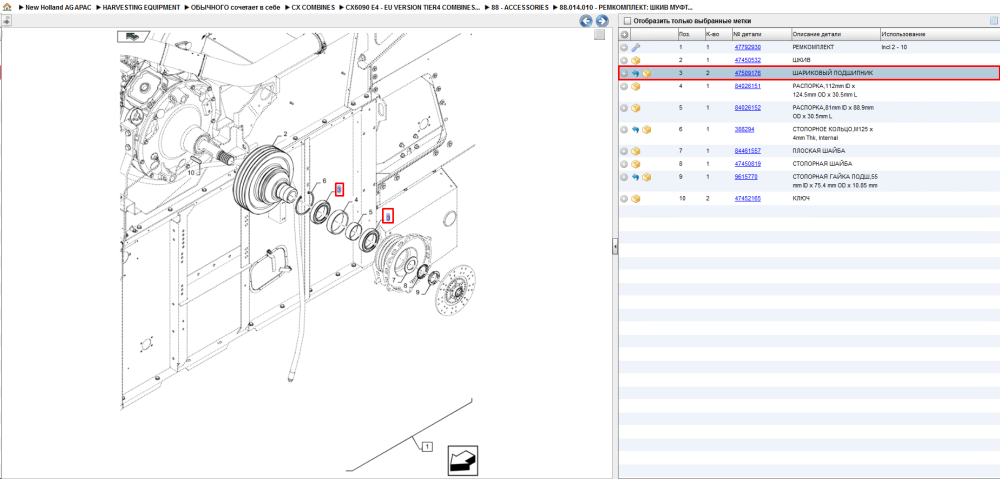Click the wrench icon for РЕМКОМПЛЕКТ row
Screen dimensions: 1000x479
(x=636, y=47)
